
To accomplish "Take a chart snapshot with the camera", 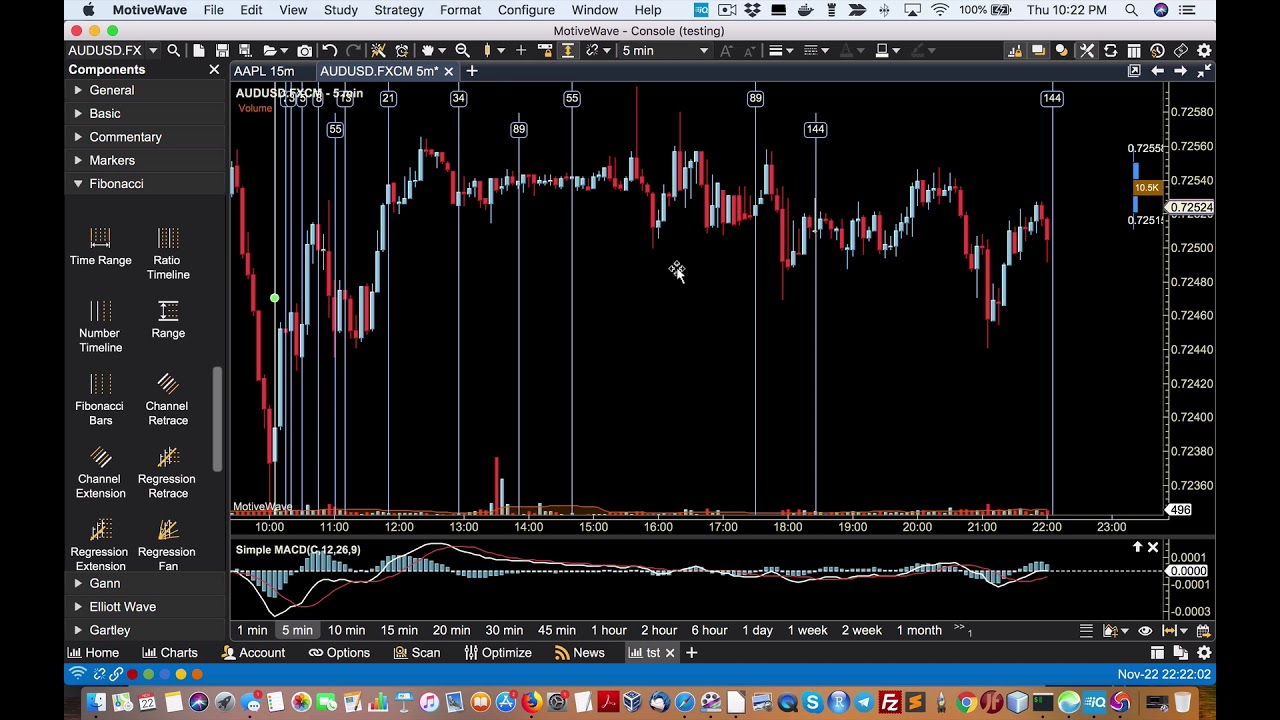I will [x=304, y=50].
